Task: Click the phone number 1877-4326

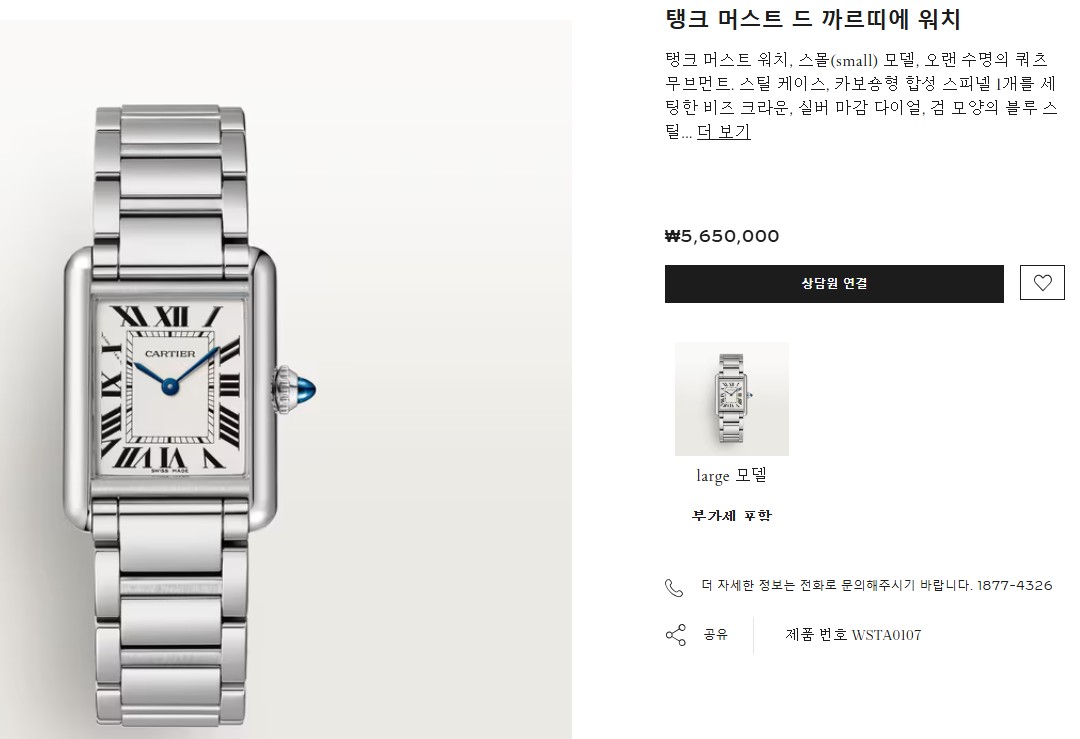Action: (x=1015, y=585)
